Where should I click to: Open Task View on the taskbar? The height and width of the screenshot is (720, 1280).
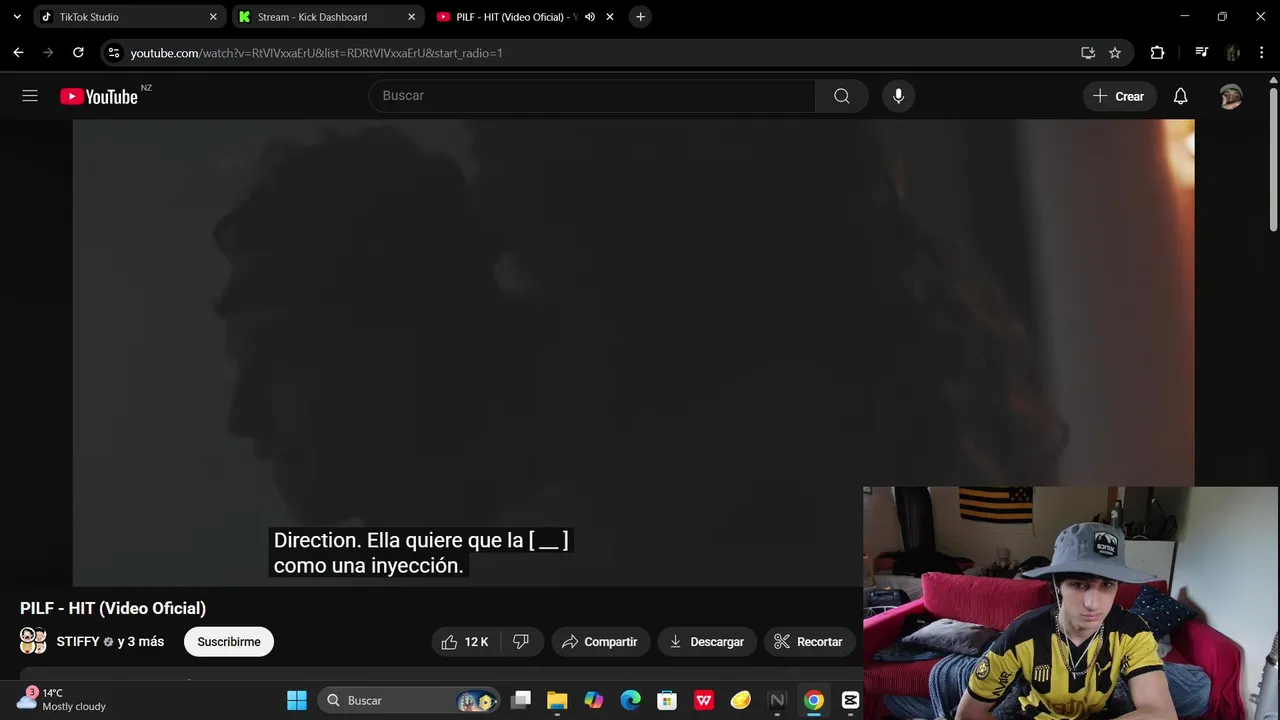(521, 700)
